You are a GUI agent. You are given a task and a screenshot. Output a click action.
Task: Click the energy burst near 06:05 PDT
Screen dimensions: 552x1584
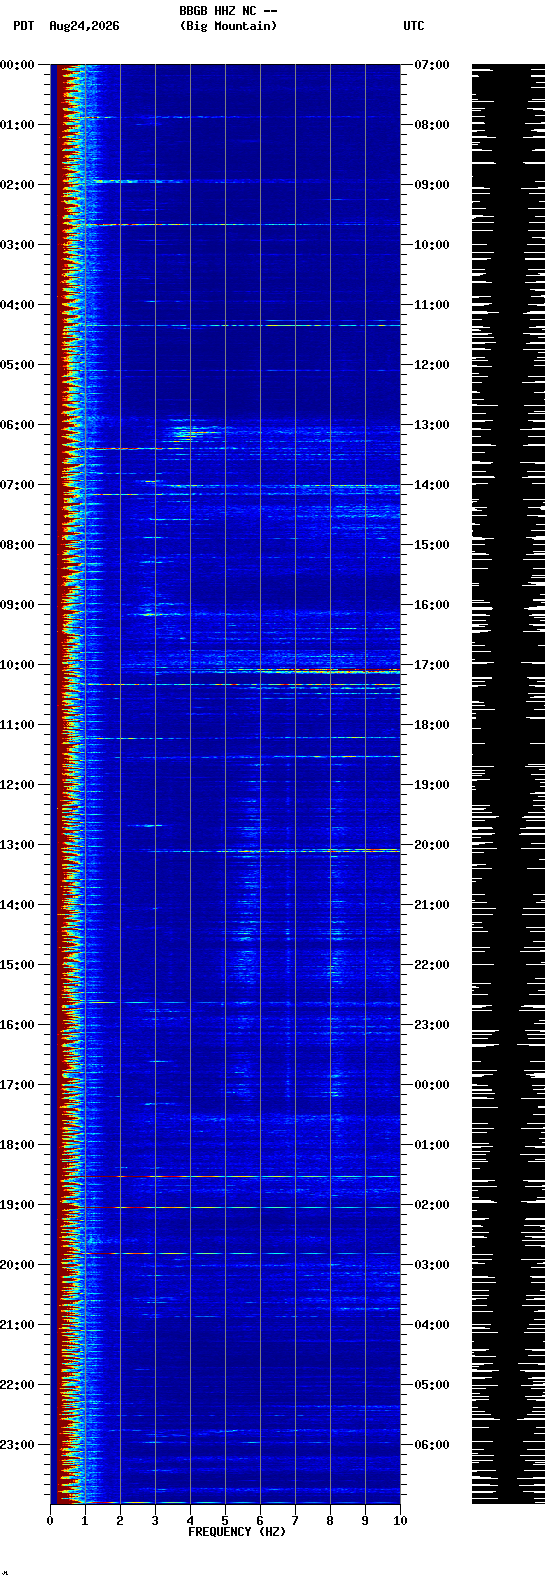tap(194, 431)
